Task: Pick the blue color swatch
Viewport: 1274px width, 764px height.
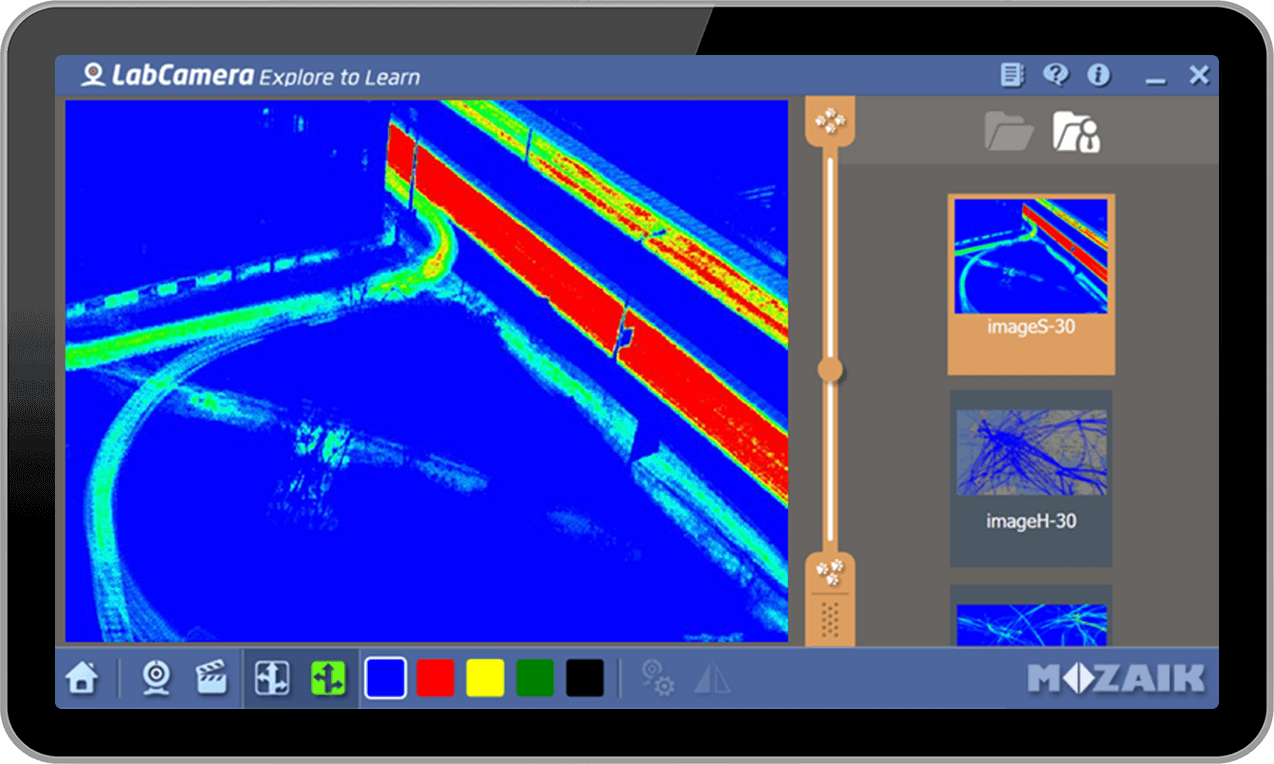Action: (386, 678)
